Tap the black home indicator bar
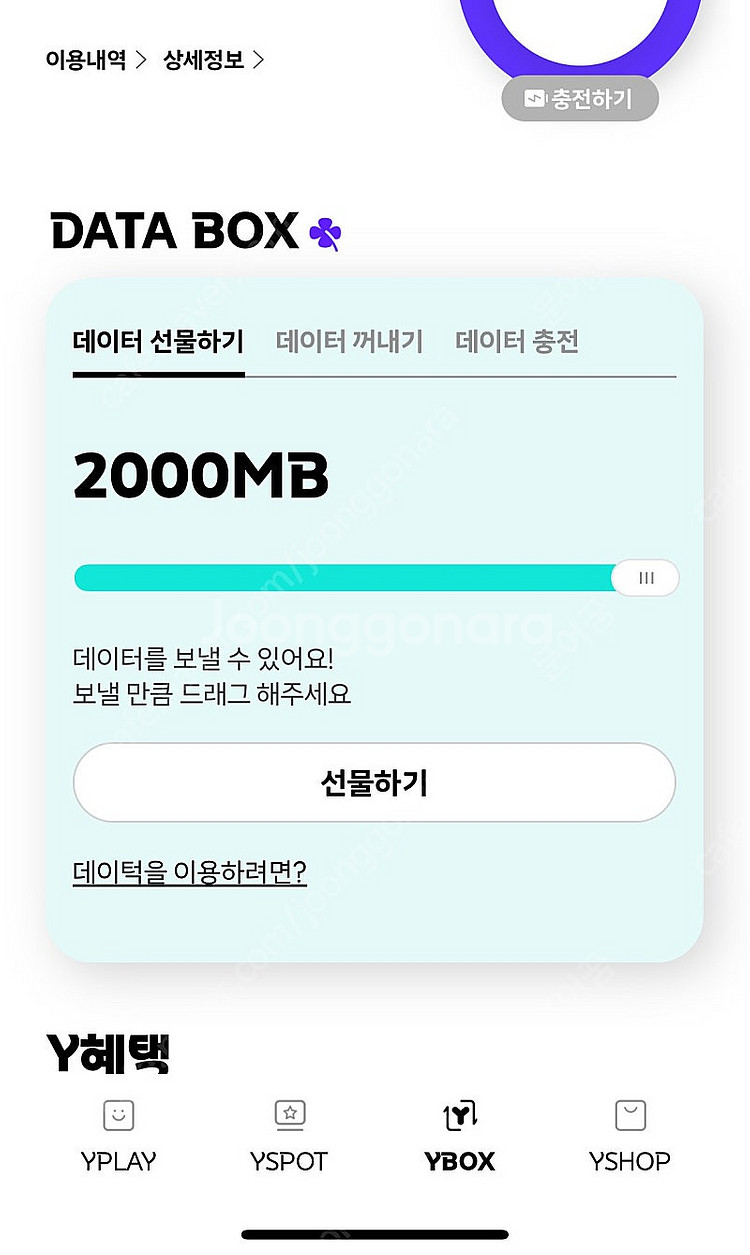This screenshot has width=750, height=1255. click(x=375, y=1235)
